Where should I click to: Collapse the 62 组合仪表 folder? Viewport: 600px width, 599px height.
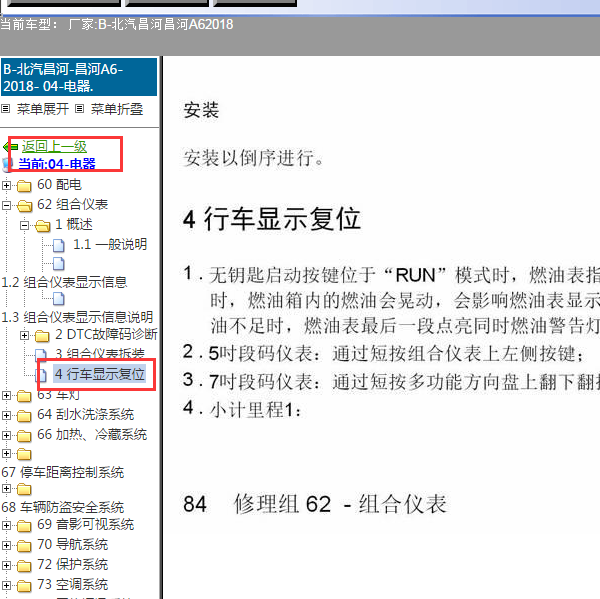coord(6,206)
